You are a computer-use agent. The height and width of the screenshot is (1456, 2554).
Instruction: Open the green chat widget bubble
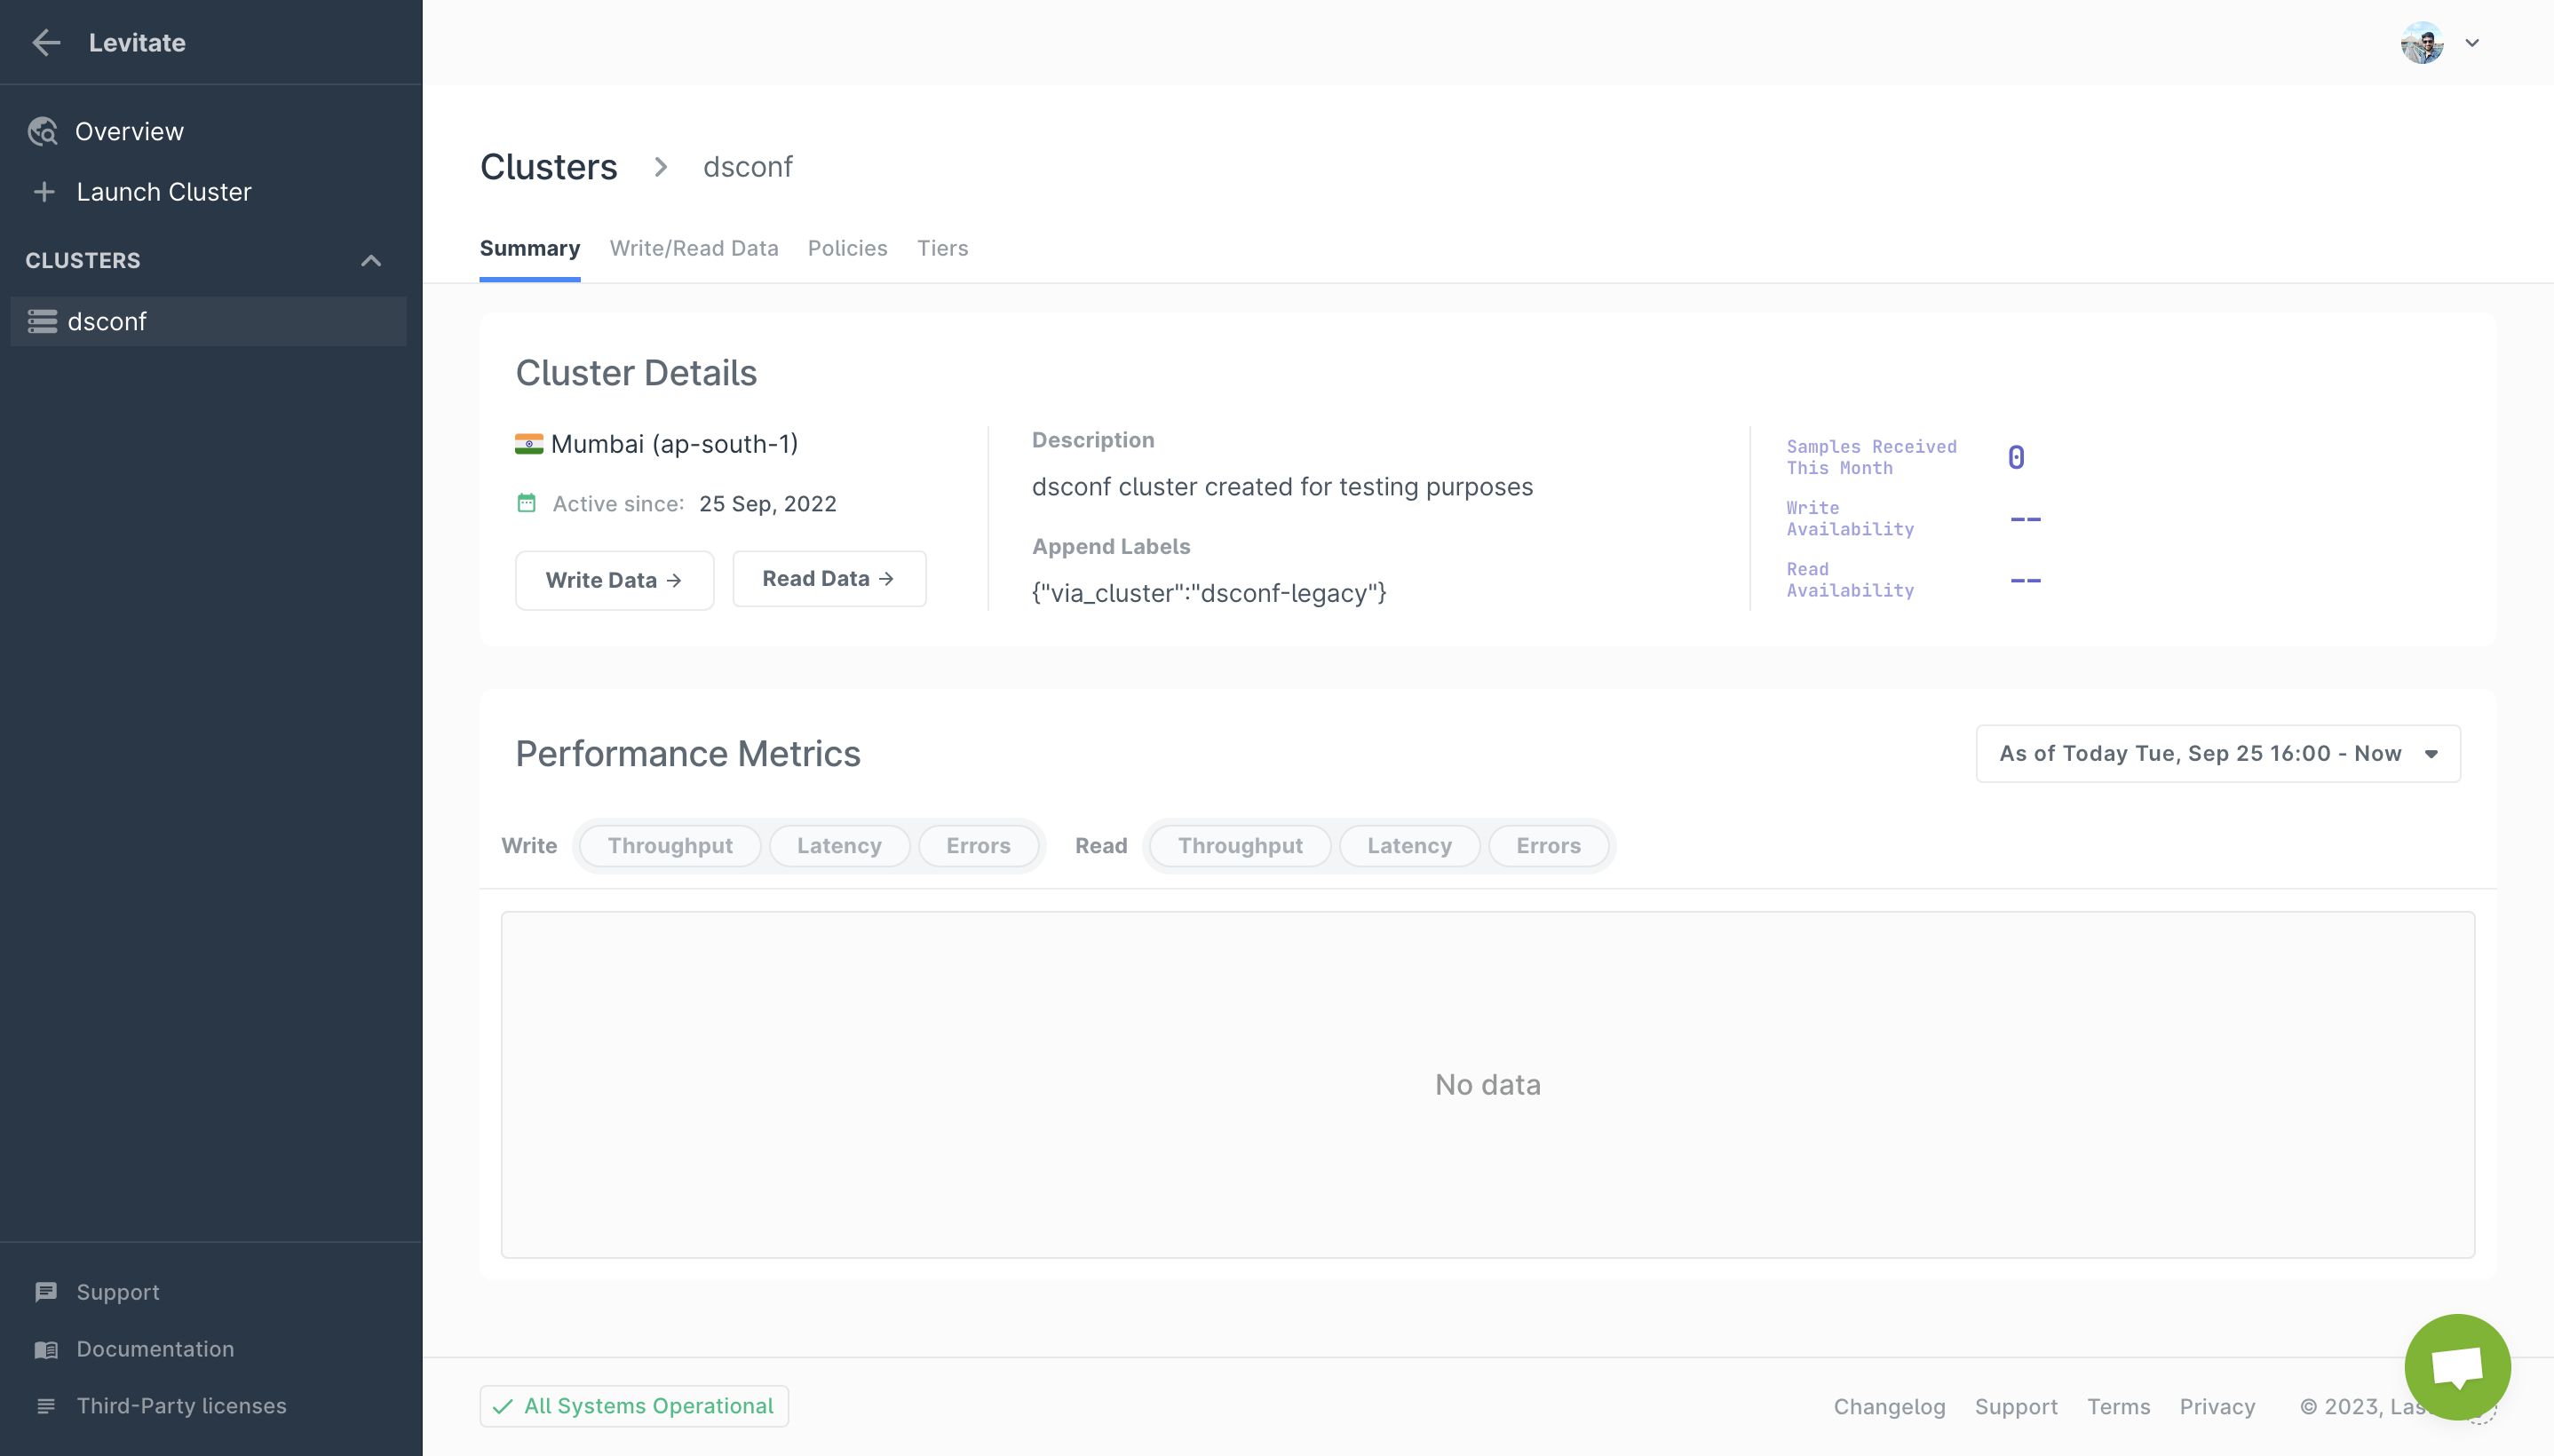[x=2456, y=1366]
